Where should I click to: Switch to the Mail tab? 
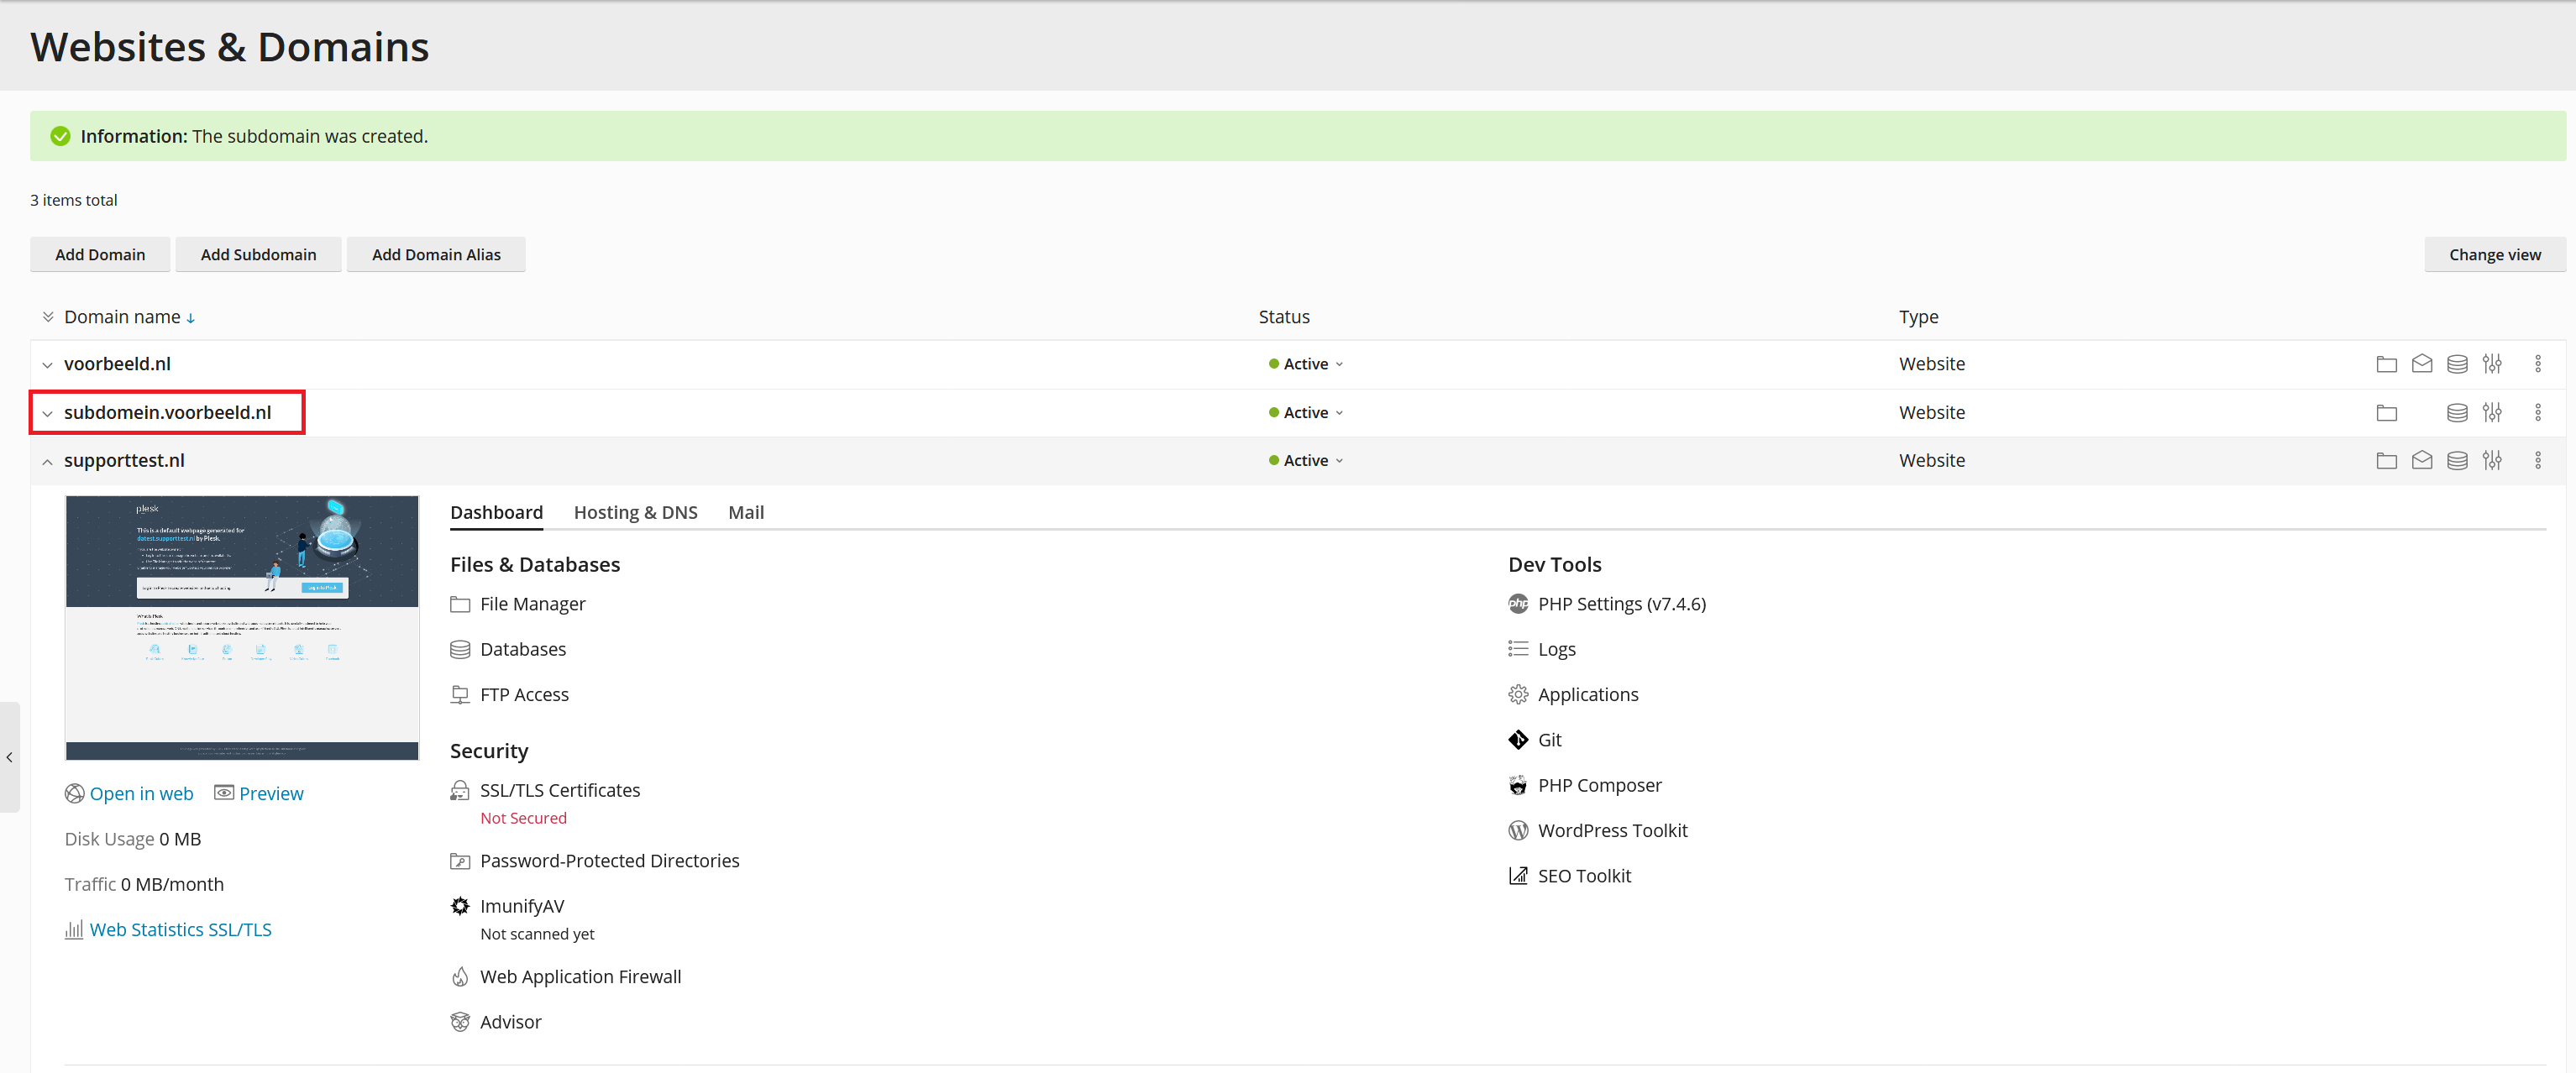[x=745, y=513]
